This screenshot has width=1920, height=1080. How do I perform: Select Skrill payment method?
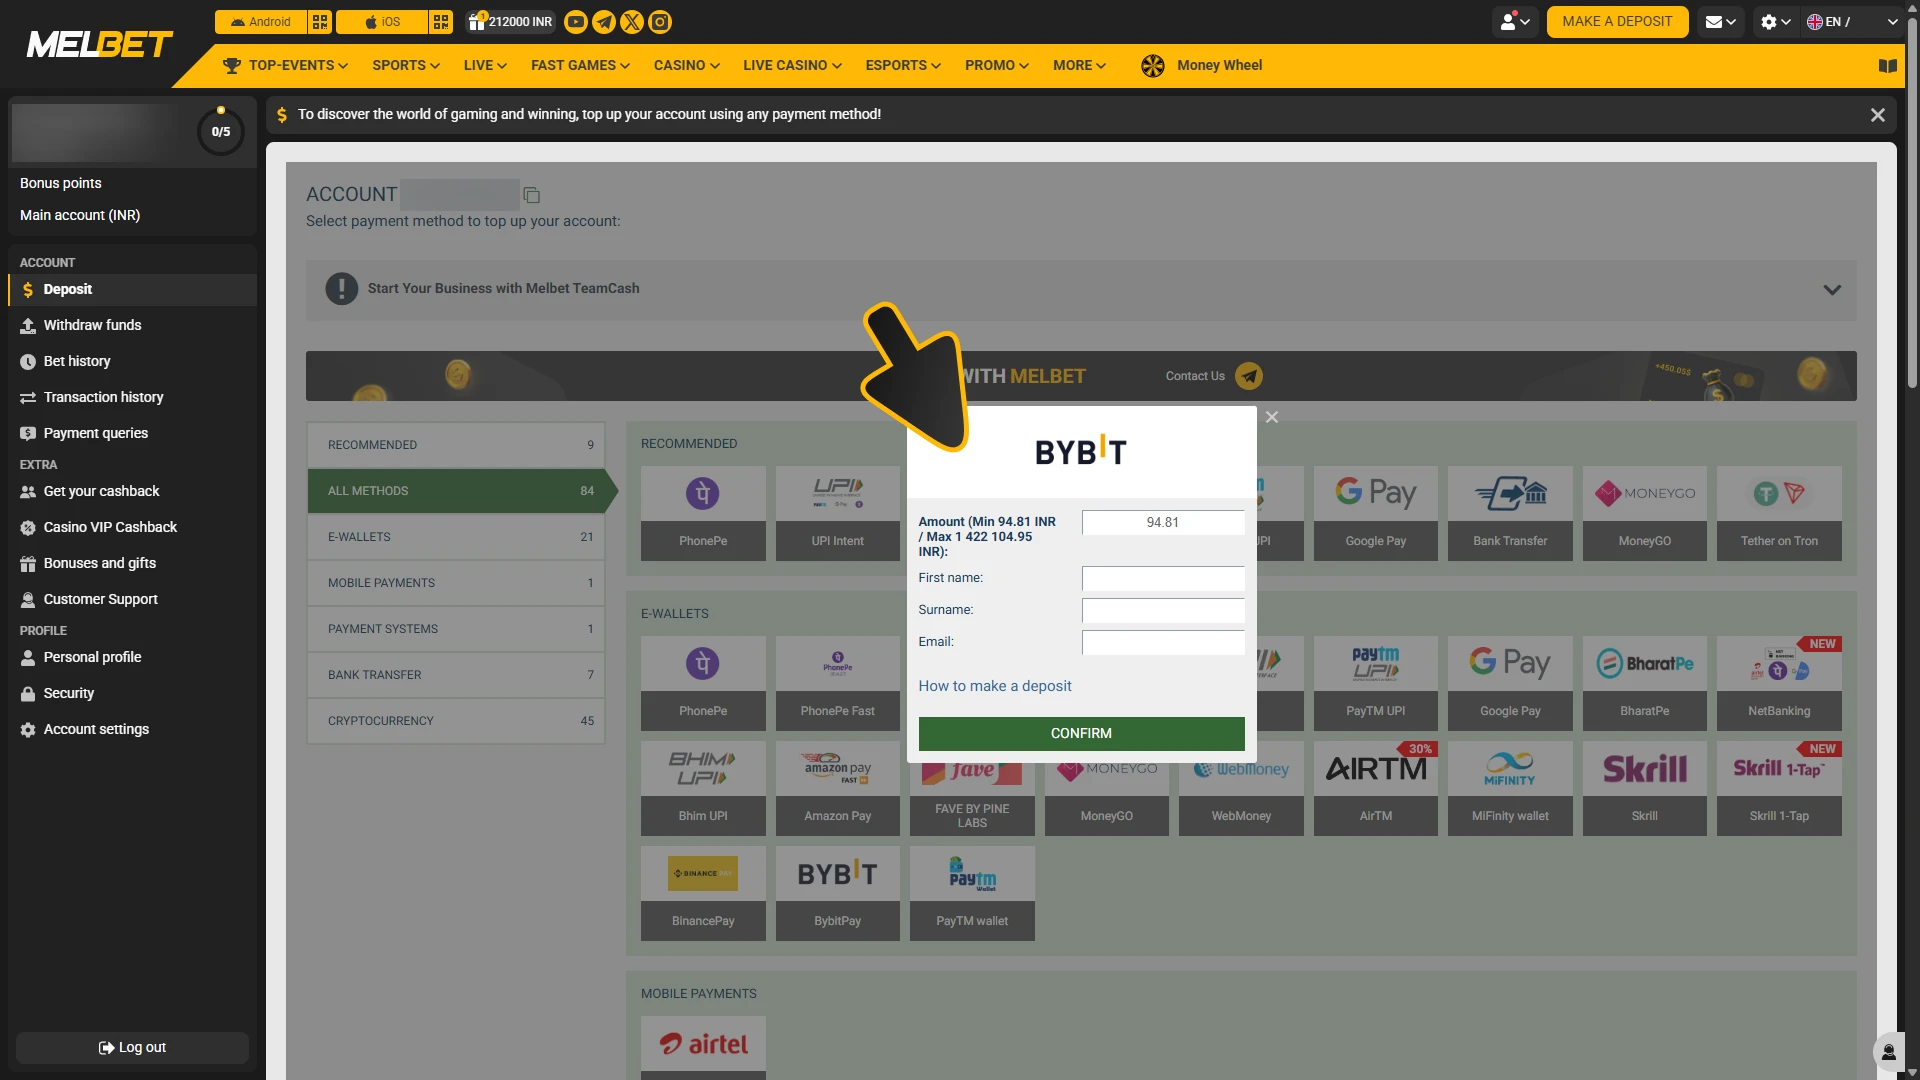click(1645, 788)
